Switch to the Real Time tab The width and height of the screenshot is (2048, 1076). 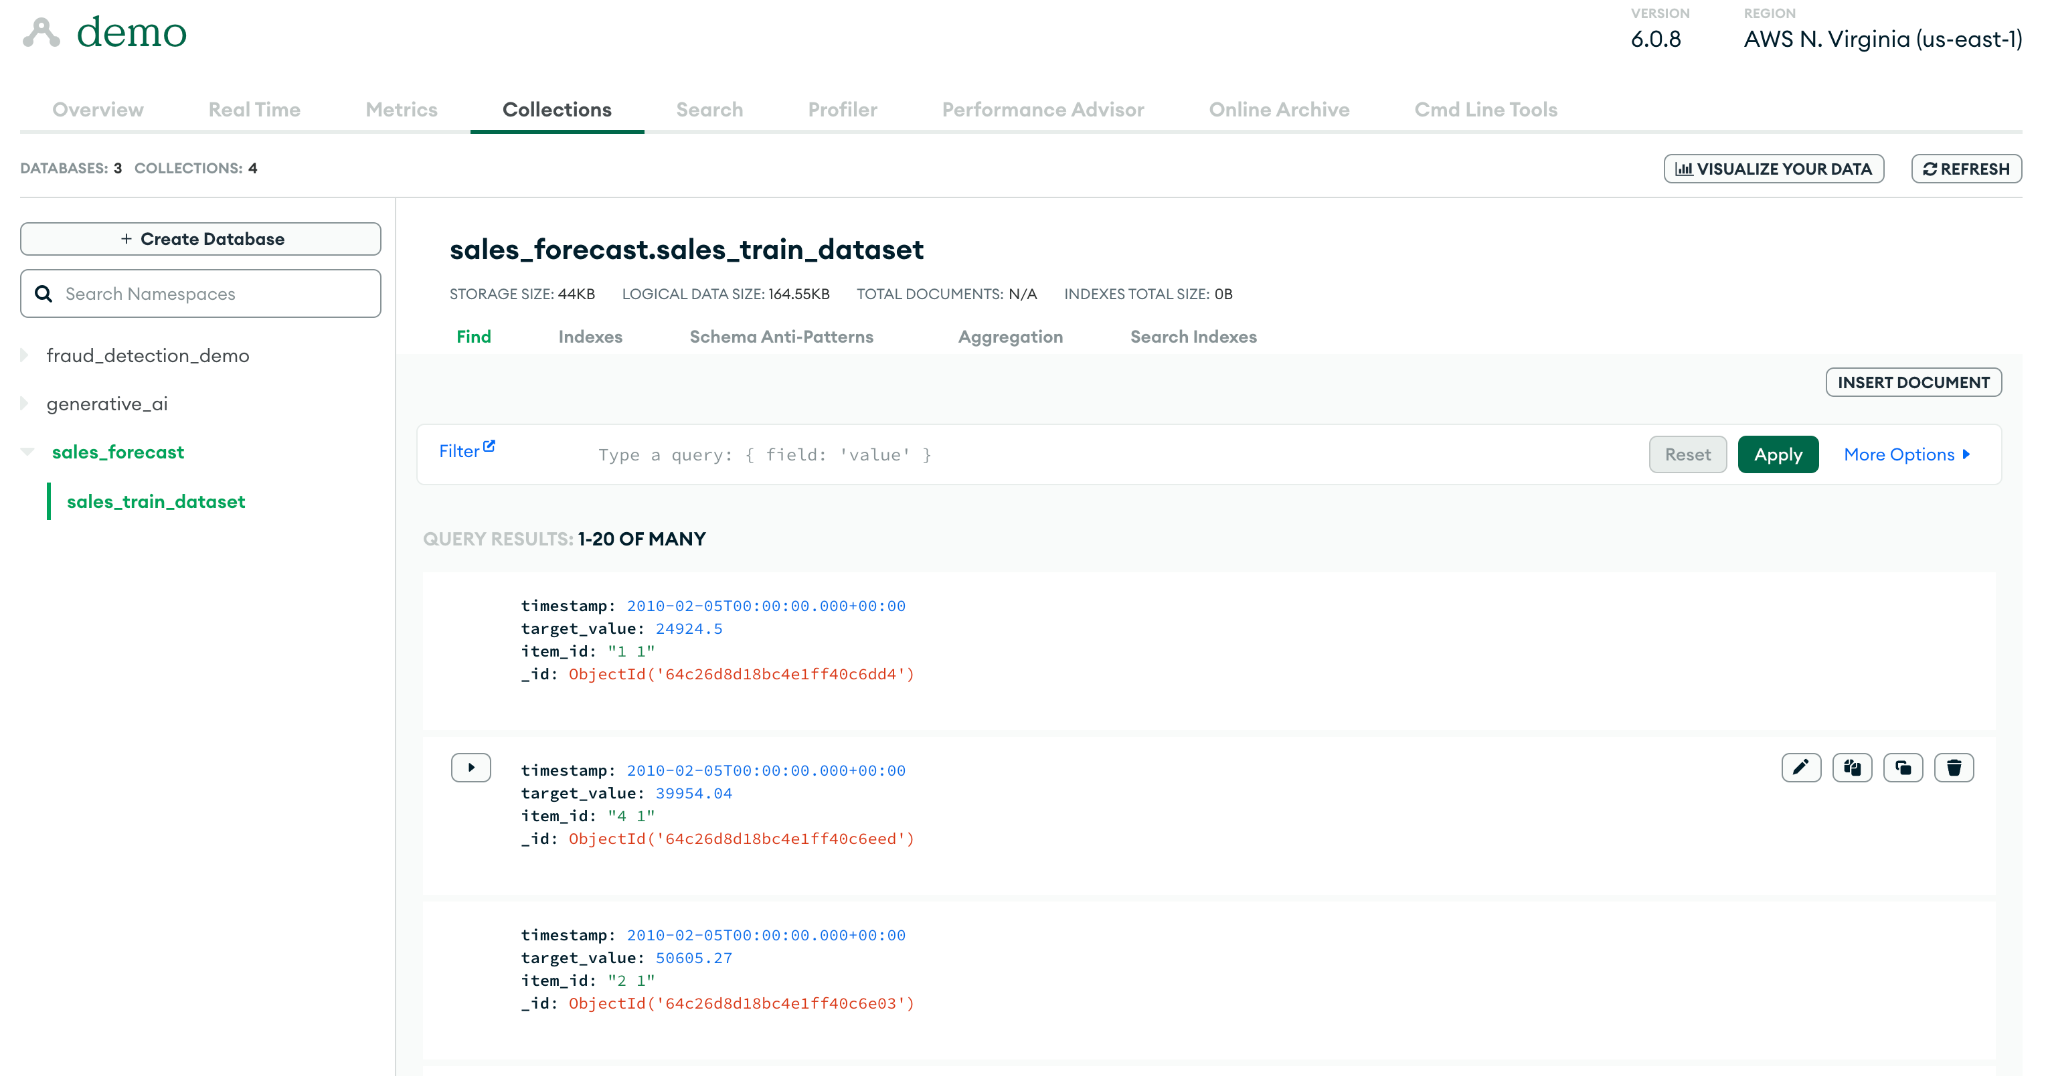click(x=254, y=110)
